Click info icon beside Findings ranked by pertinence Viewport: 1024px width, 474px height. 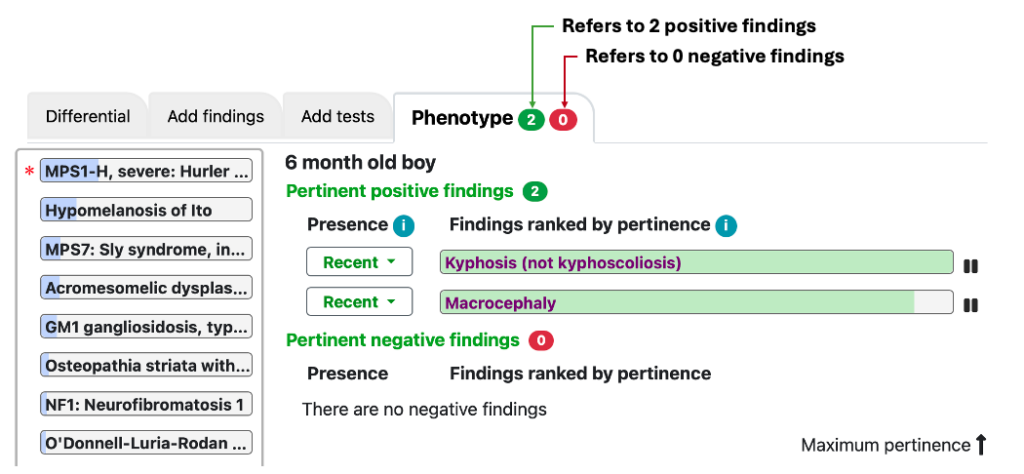point(726,227)
